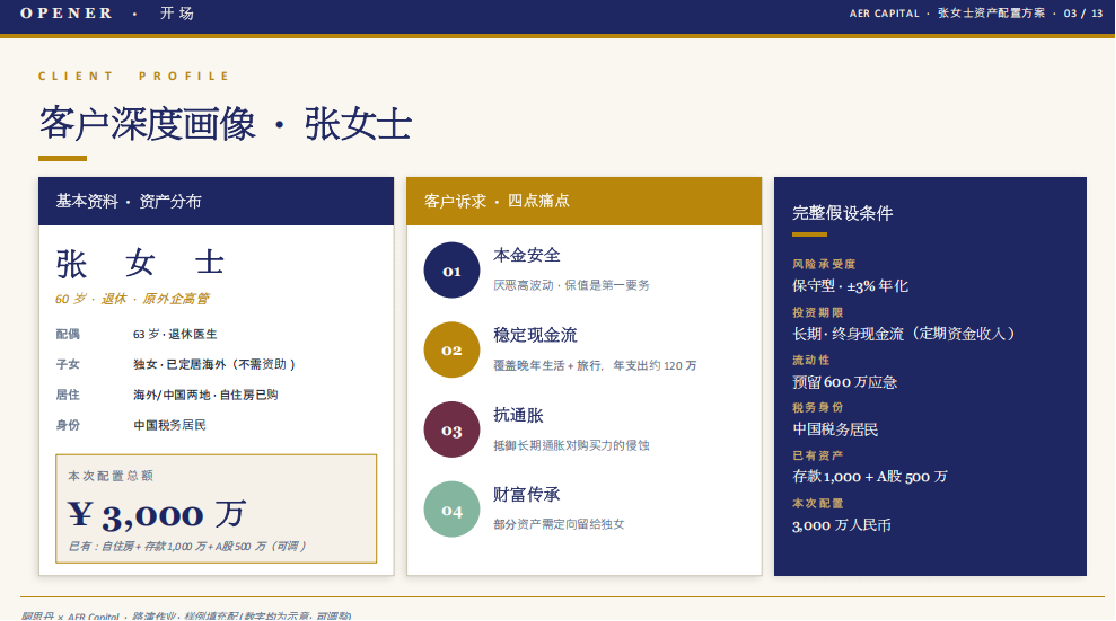1116x621 pixels.
Task: Click the 风险承受度 label
Action: (x=823, y=264)
